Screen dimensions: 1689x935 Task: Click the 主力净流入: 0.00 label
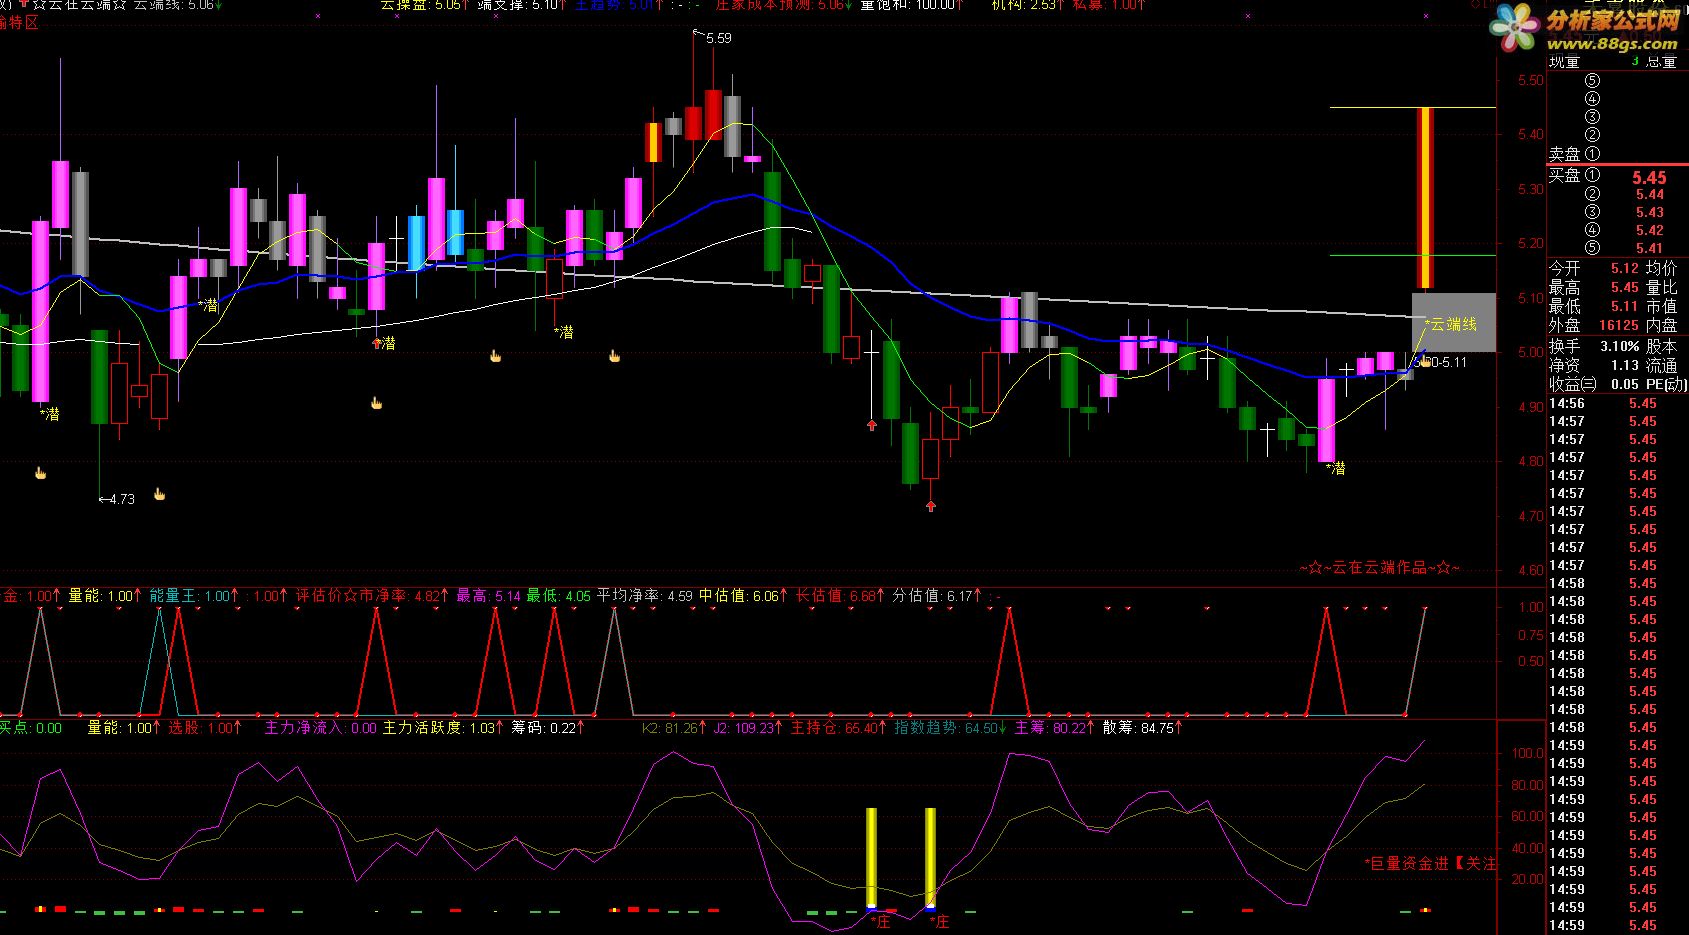[320, 728]
